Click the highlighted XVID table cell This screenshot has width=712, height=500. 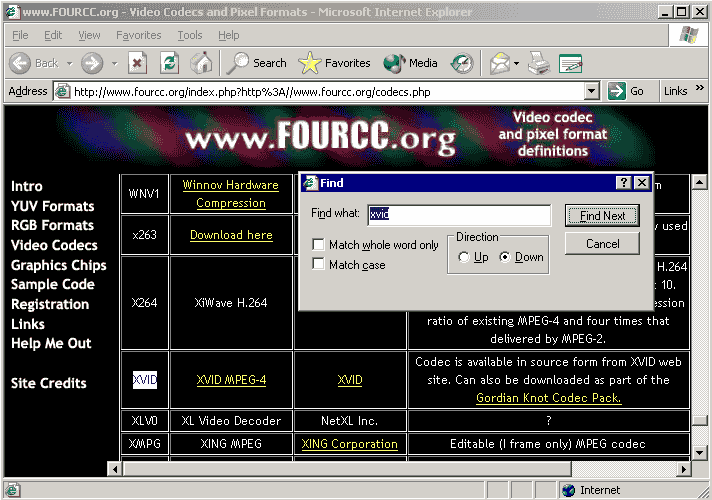[x=145, y=380]
